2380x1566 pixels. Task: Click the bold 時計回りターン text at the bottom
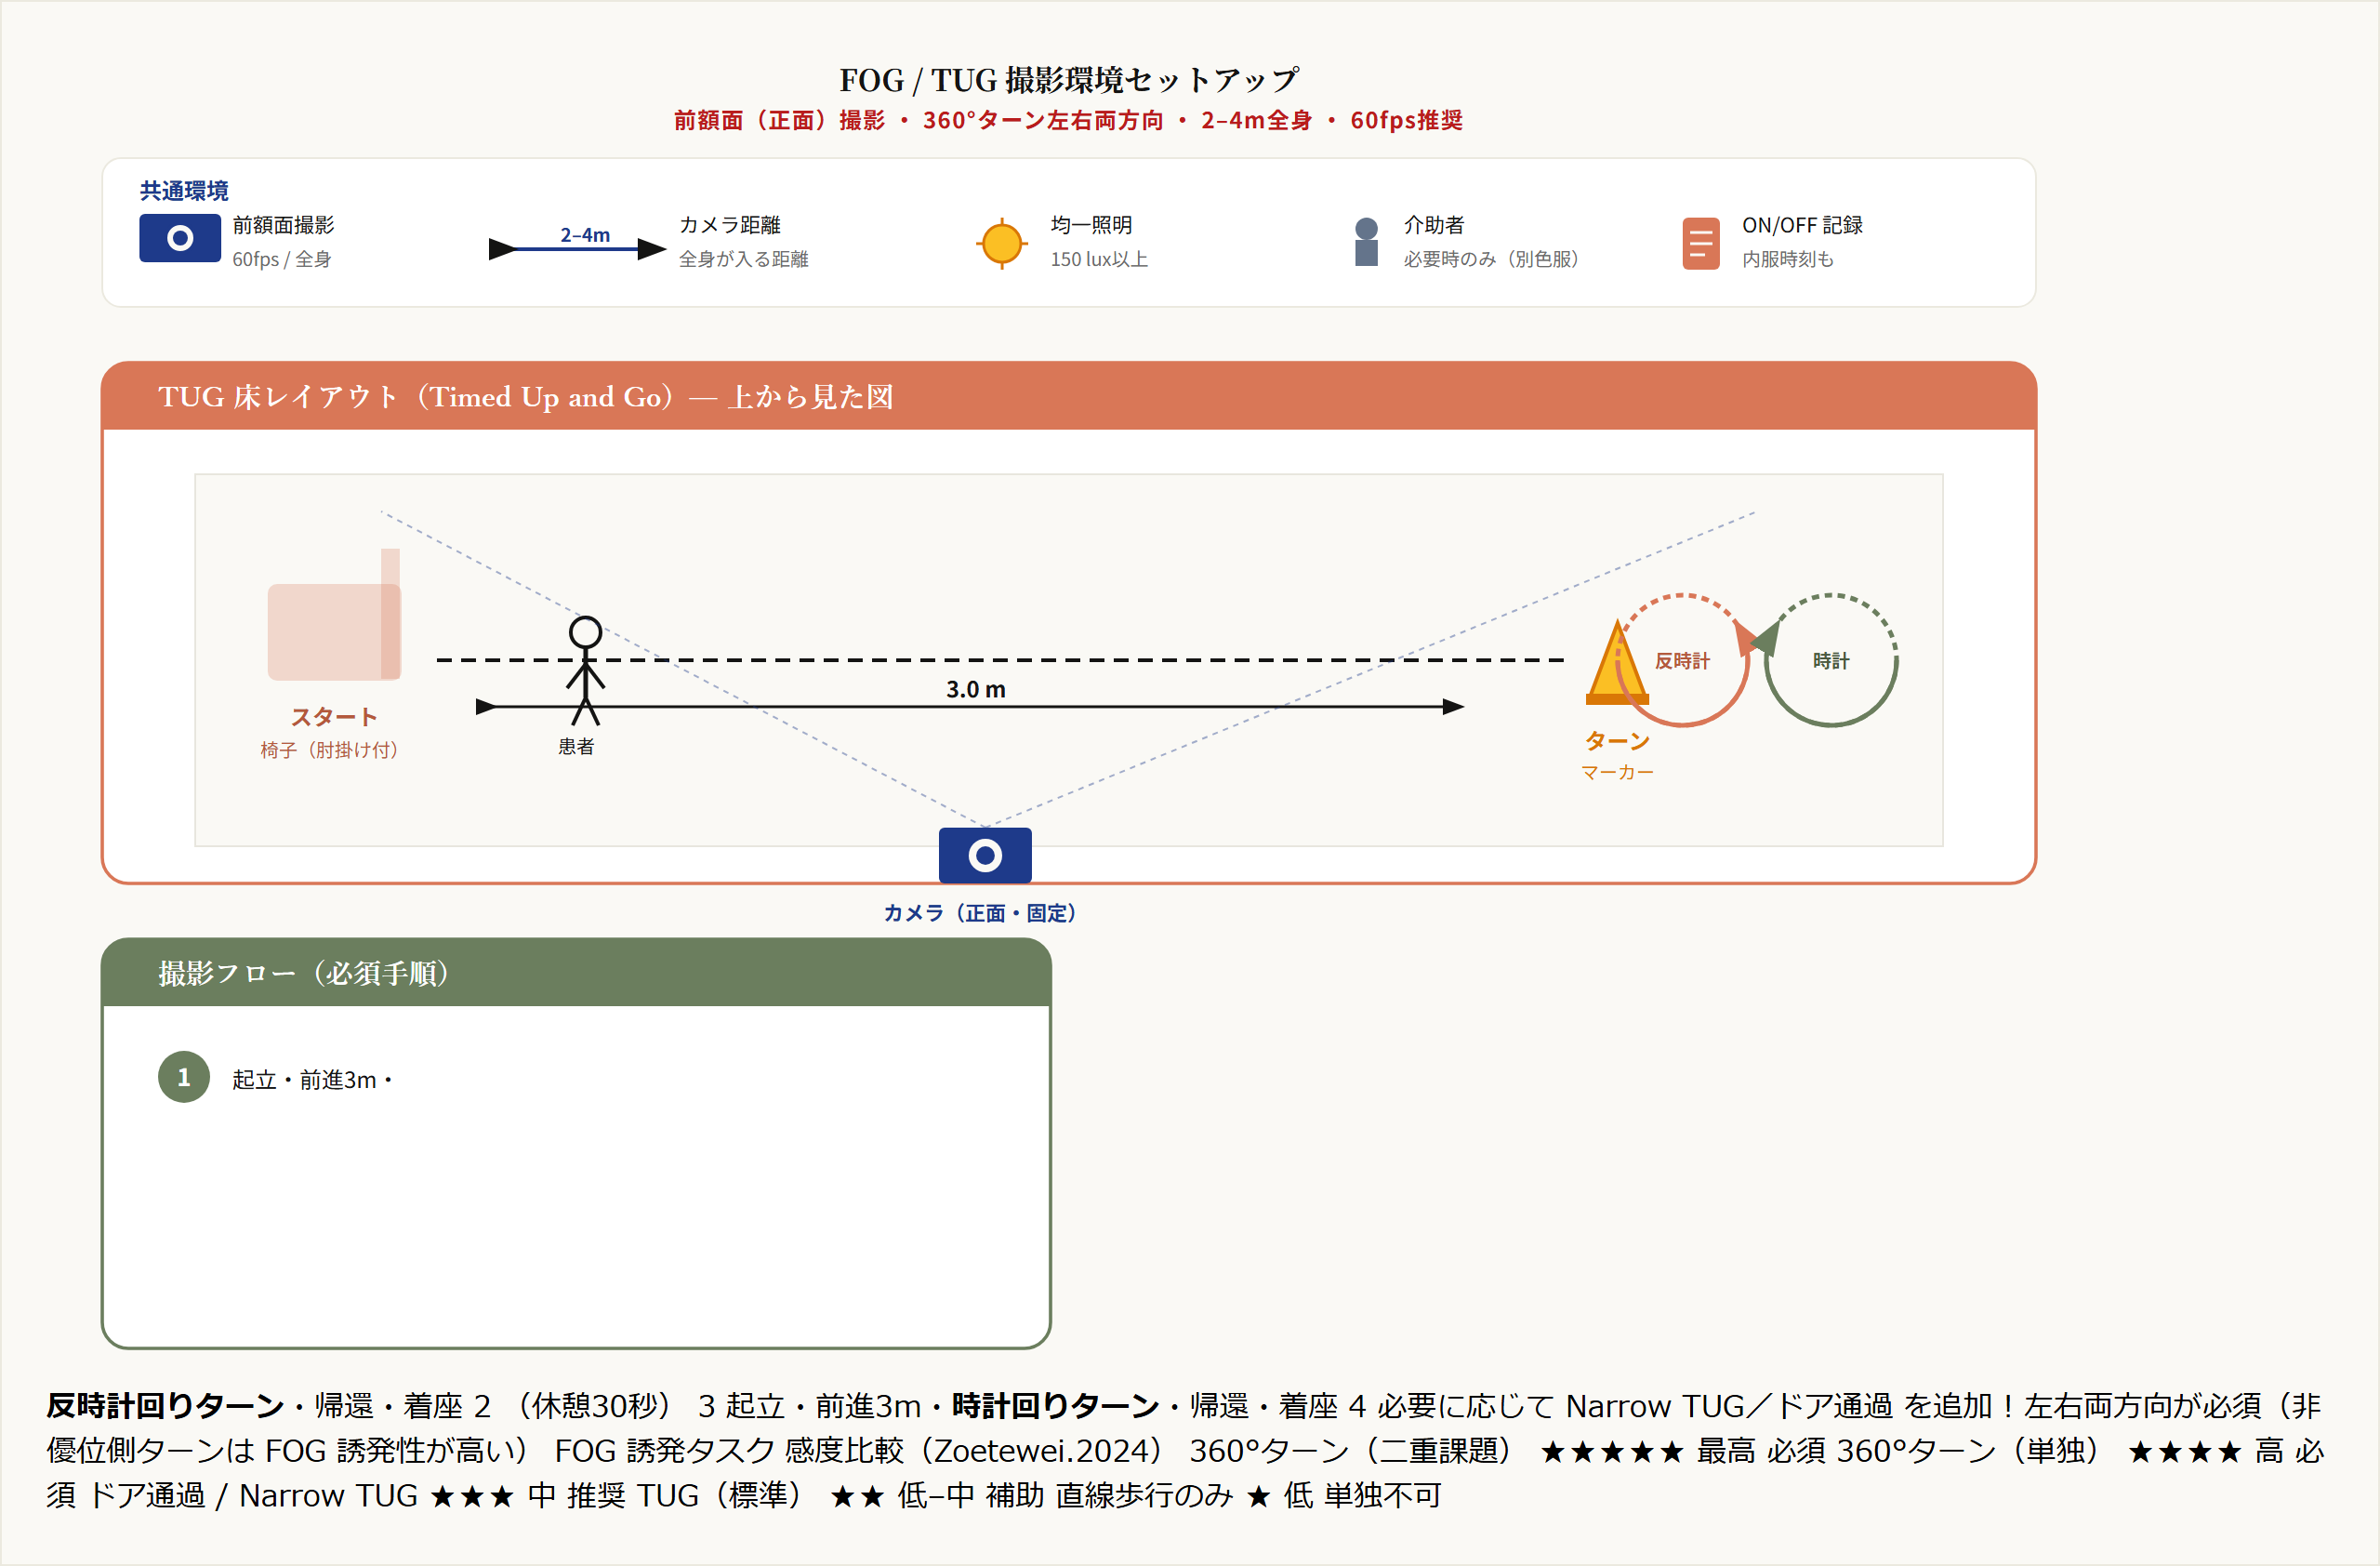pos(1055,1405)
